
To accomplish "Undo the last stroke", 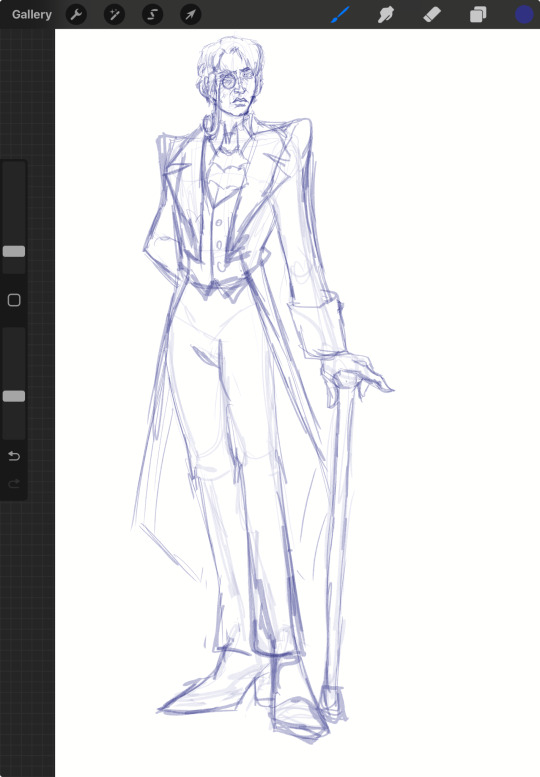I will [x=14, y=456].
